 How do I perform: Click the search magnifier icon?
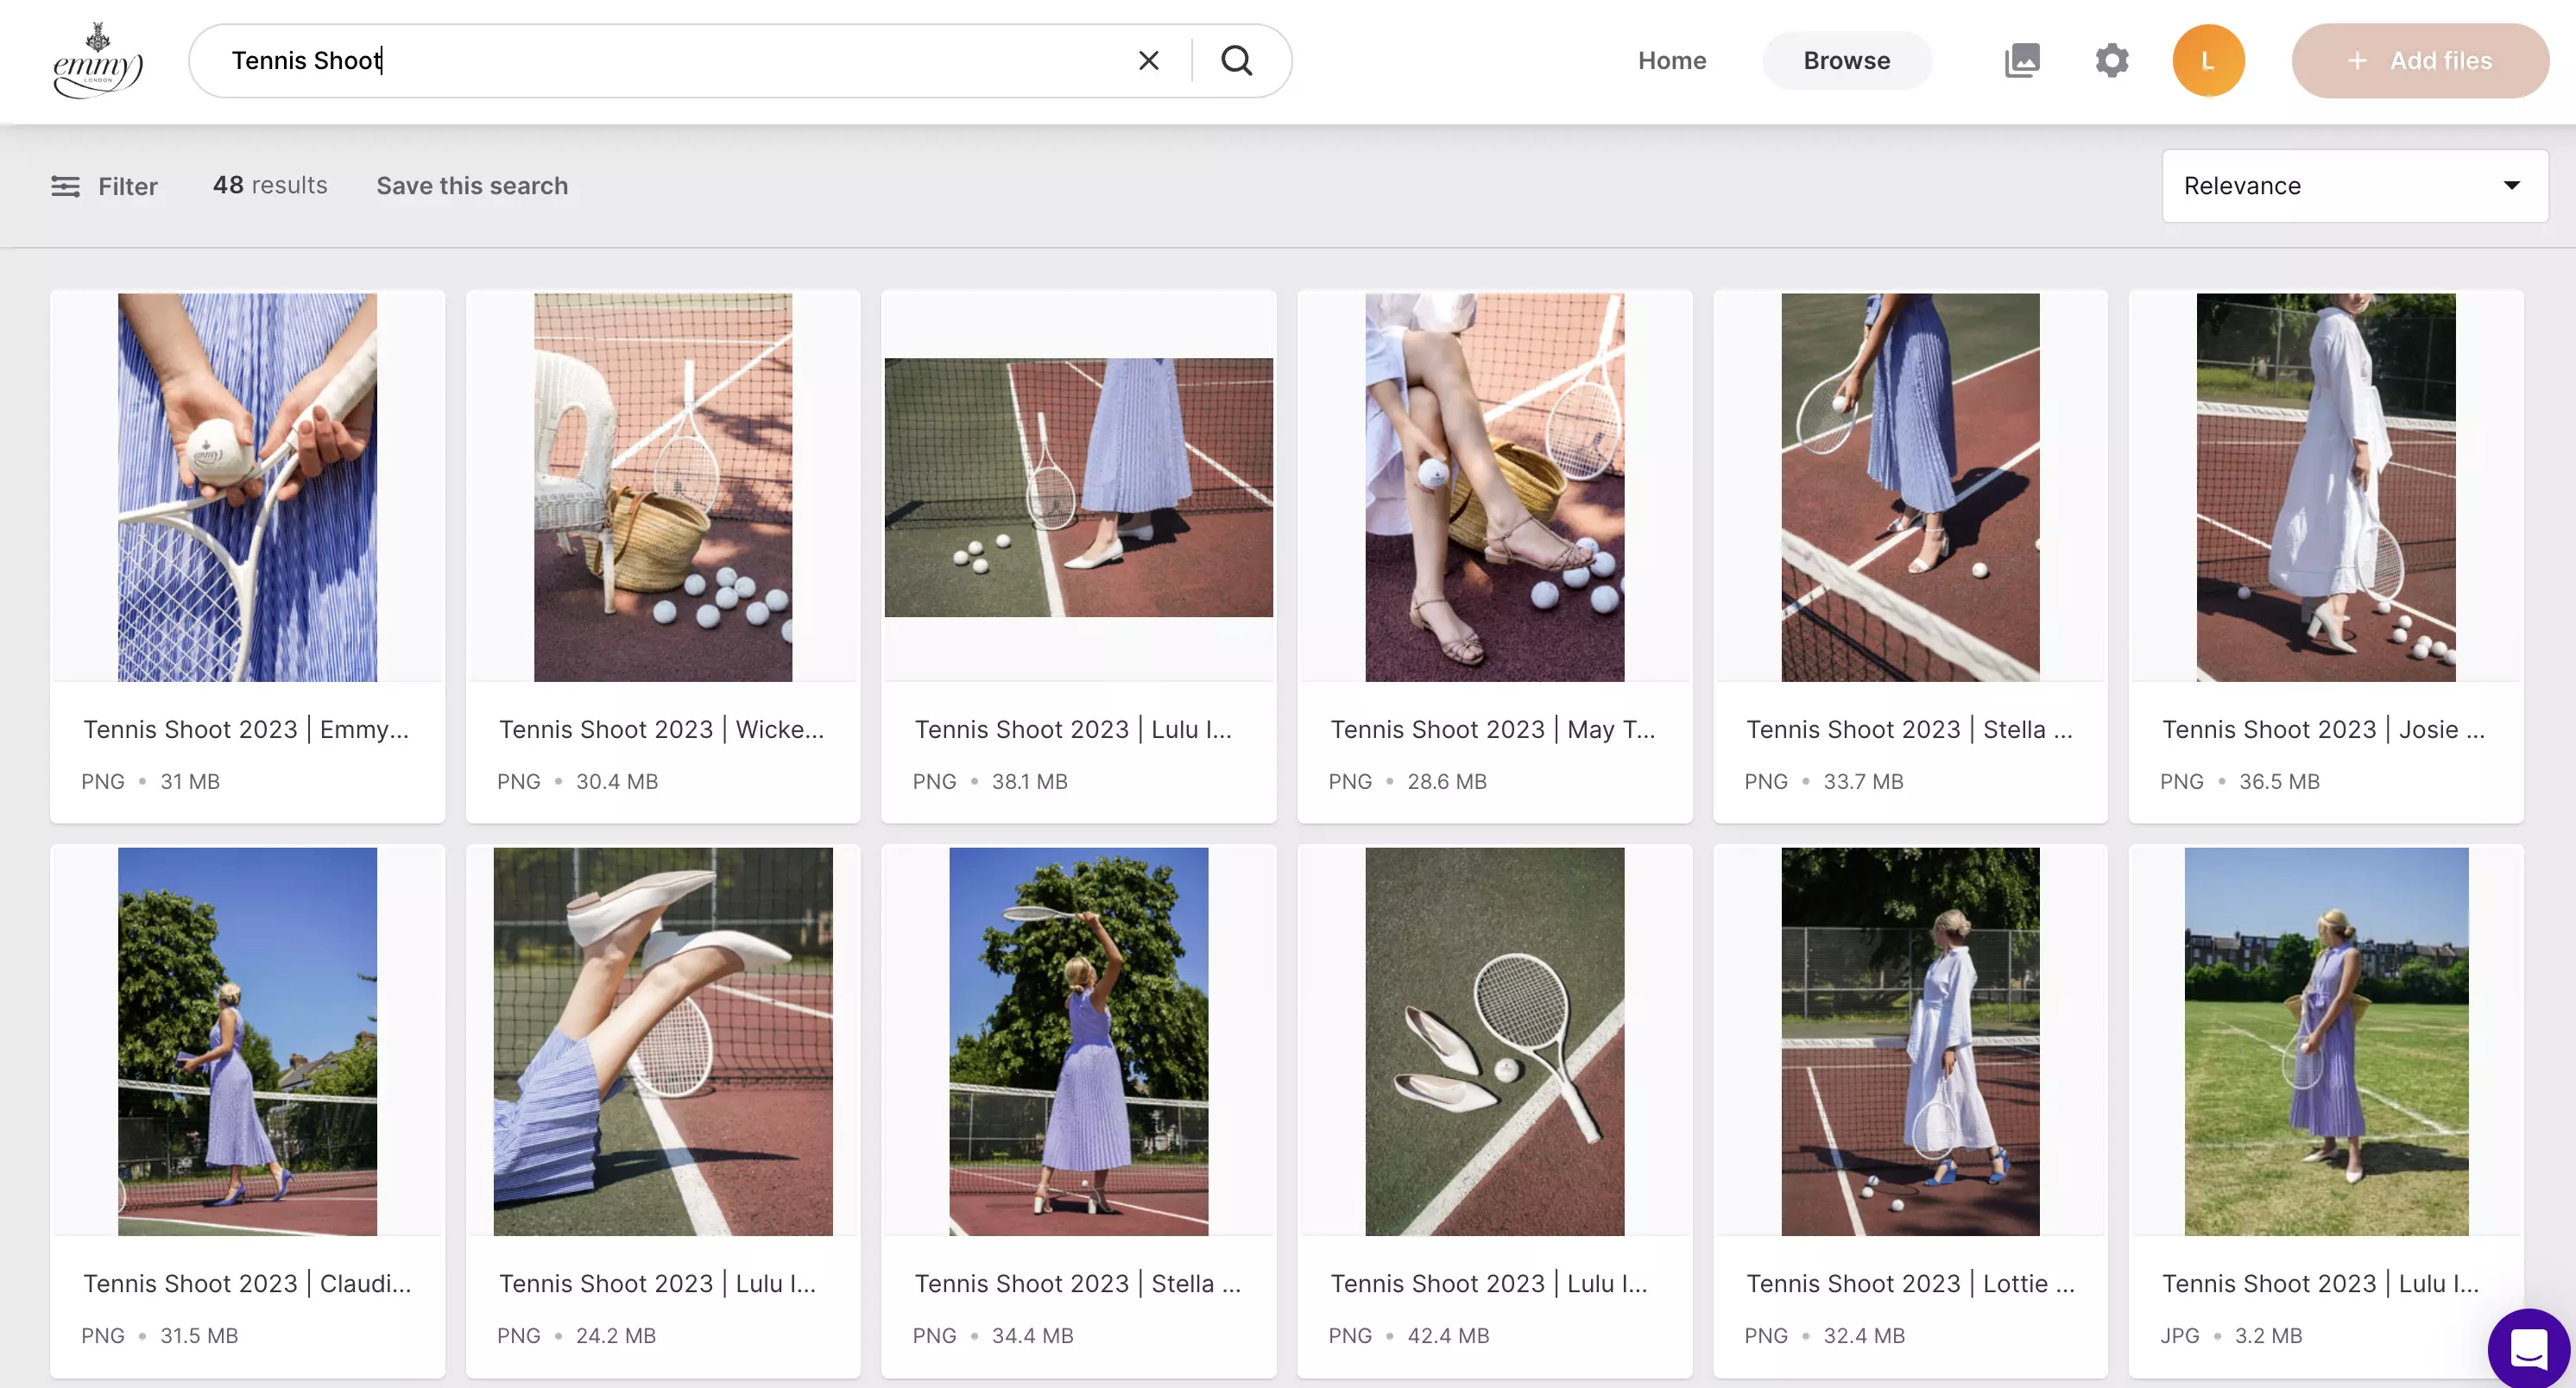point(1236,60)
